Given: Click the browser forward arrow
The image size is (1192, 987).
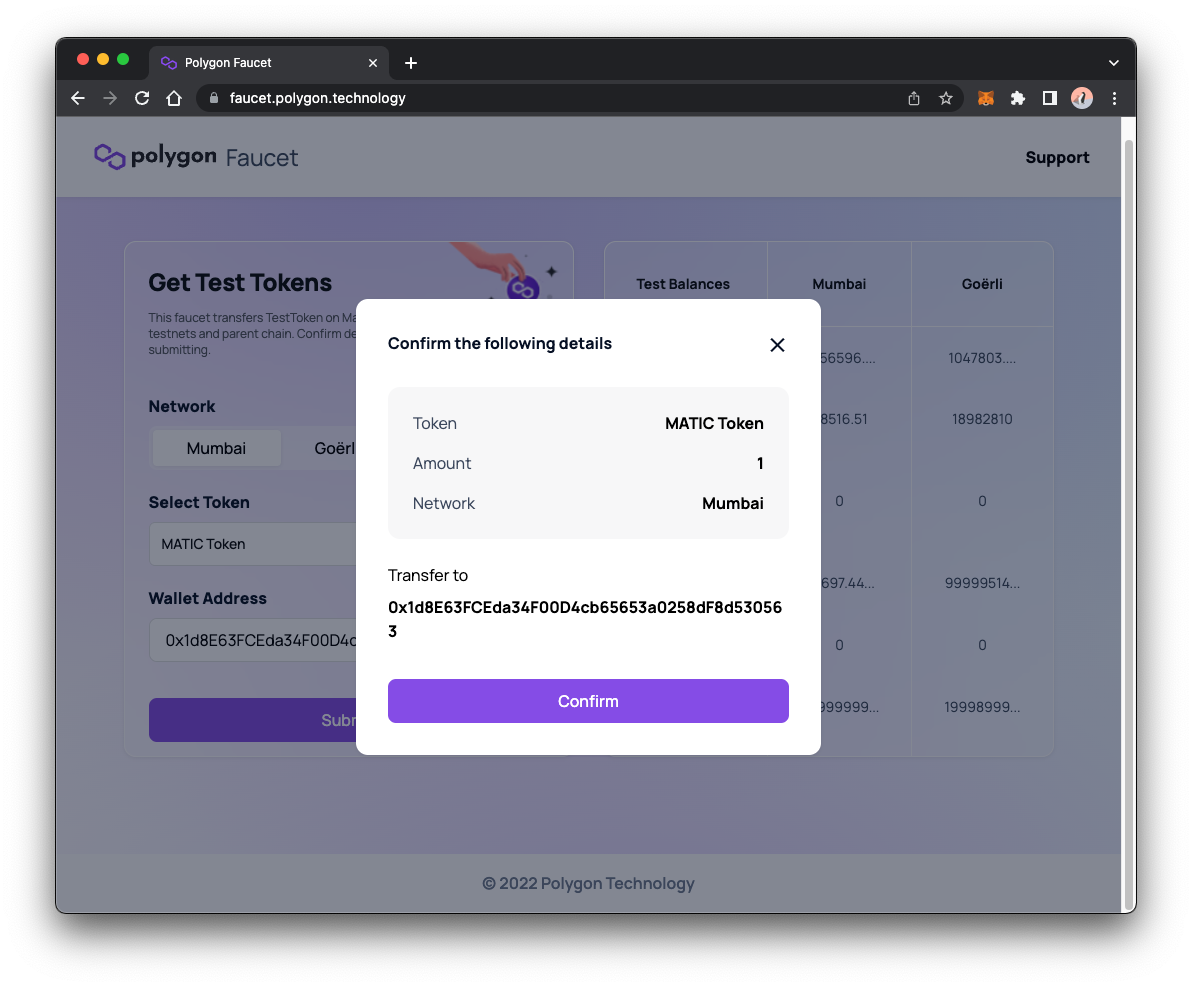Looking at the screenshot, I should 110,98.
